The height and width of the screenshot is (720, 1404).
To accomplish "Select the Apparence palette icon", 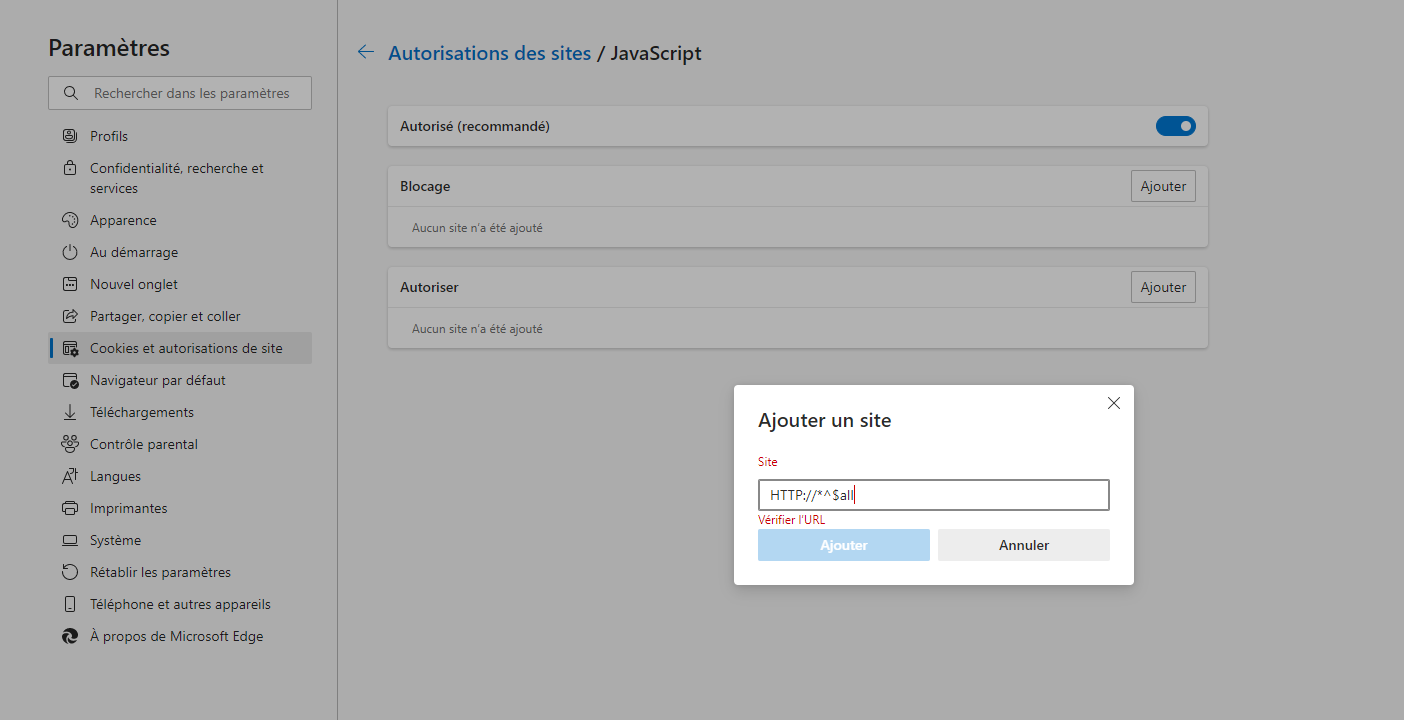I will tap(70, 220).
